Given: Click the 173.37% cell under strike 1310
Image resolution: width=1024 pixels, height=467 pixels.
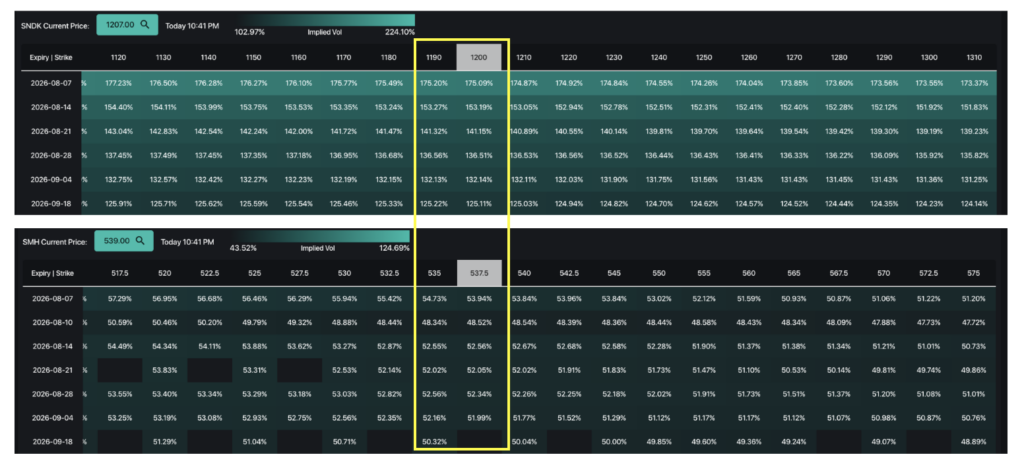Looking at the screenshot, I should pyautogui.click(x=974, y=83).
